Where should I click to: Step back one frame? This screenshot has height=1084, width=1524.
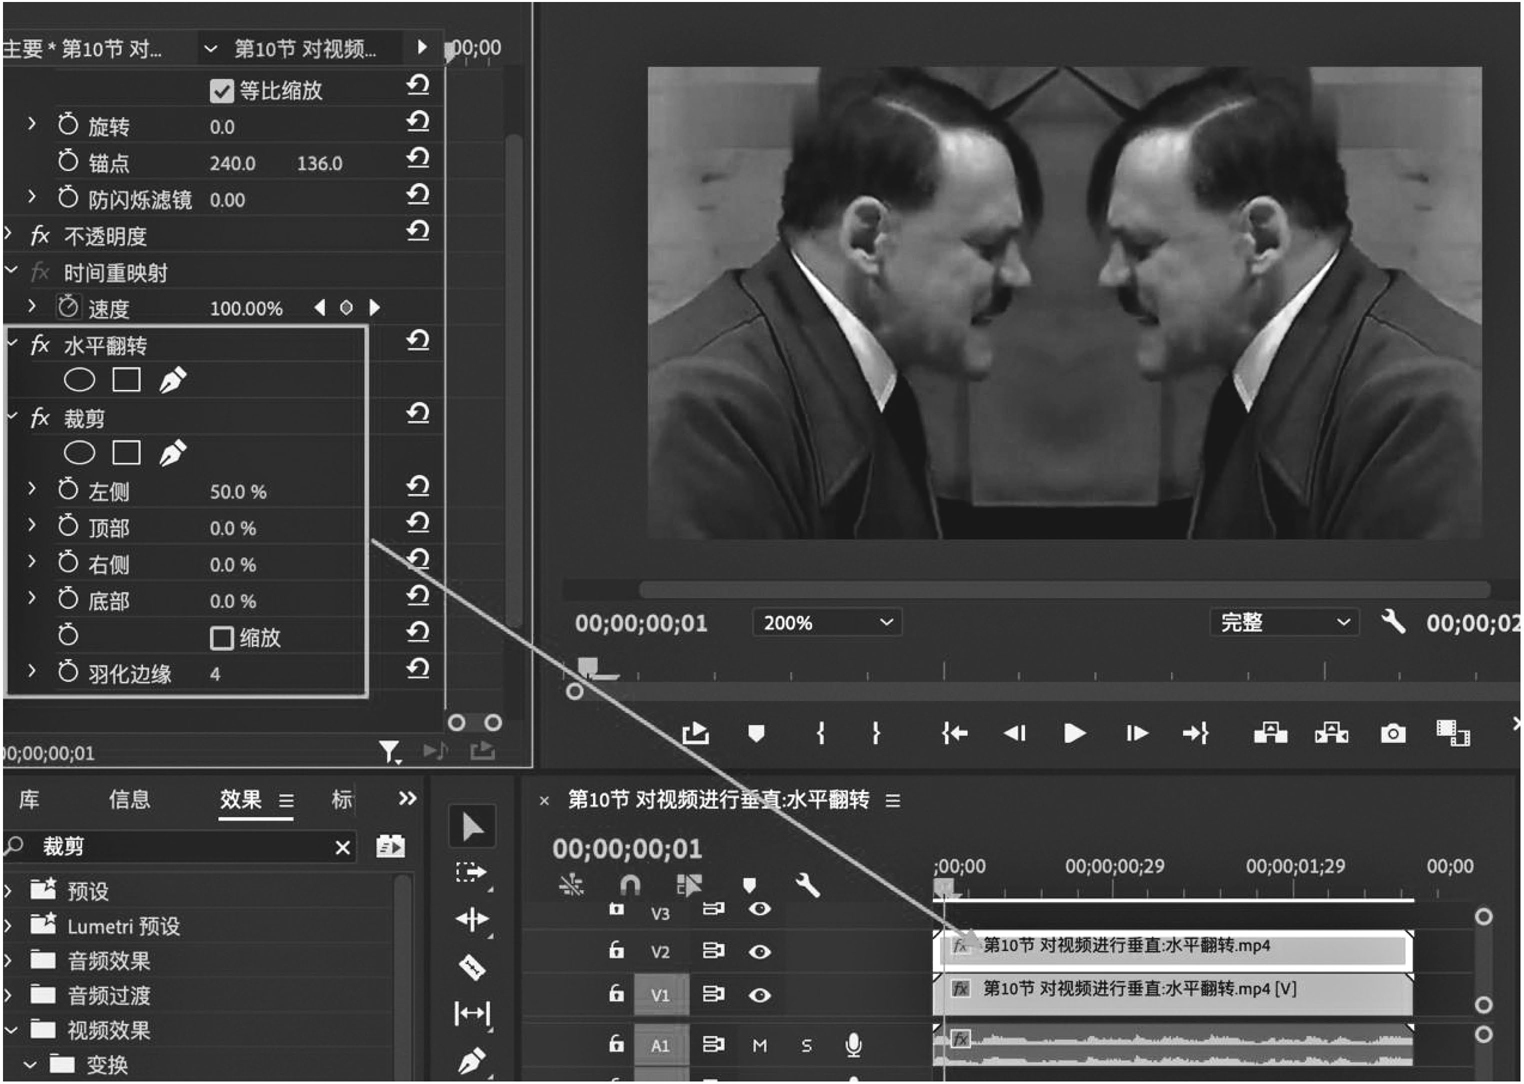tap(1015, 734)
